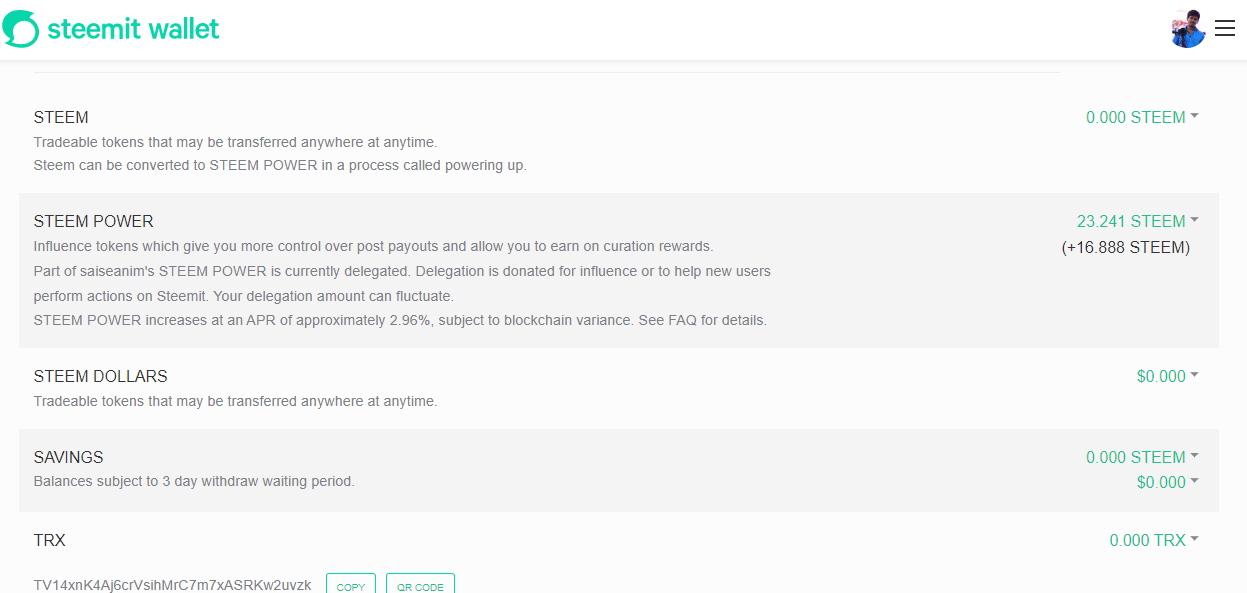1247x593 pixels.
Task: Open the hamburger menu
Action: (1225, 28)
